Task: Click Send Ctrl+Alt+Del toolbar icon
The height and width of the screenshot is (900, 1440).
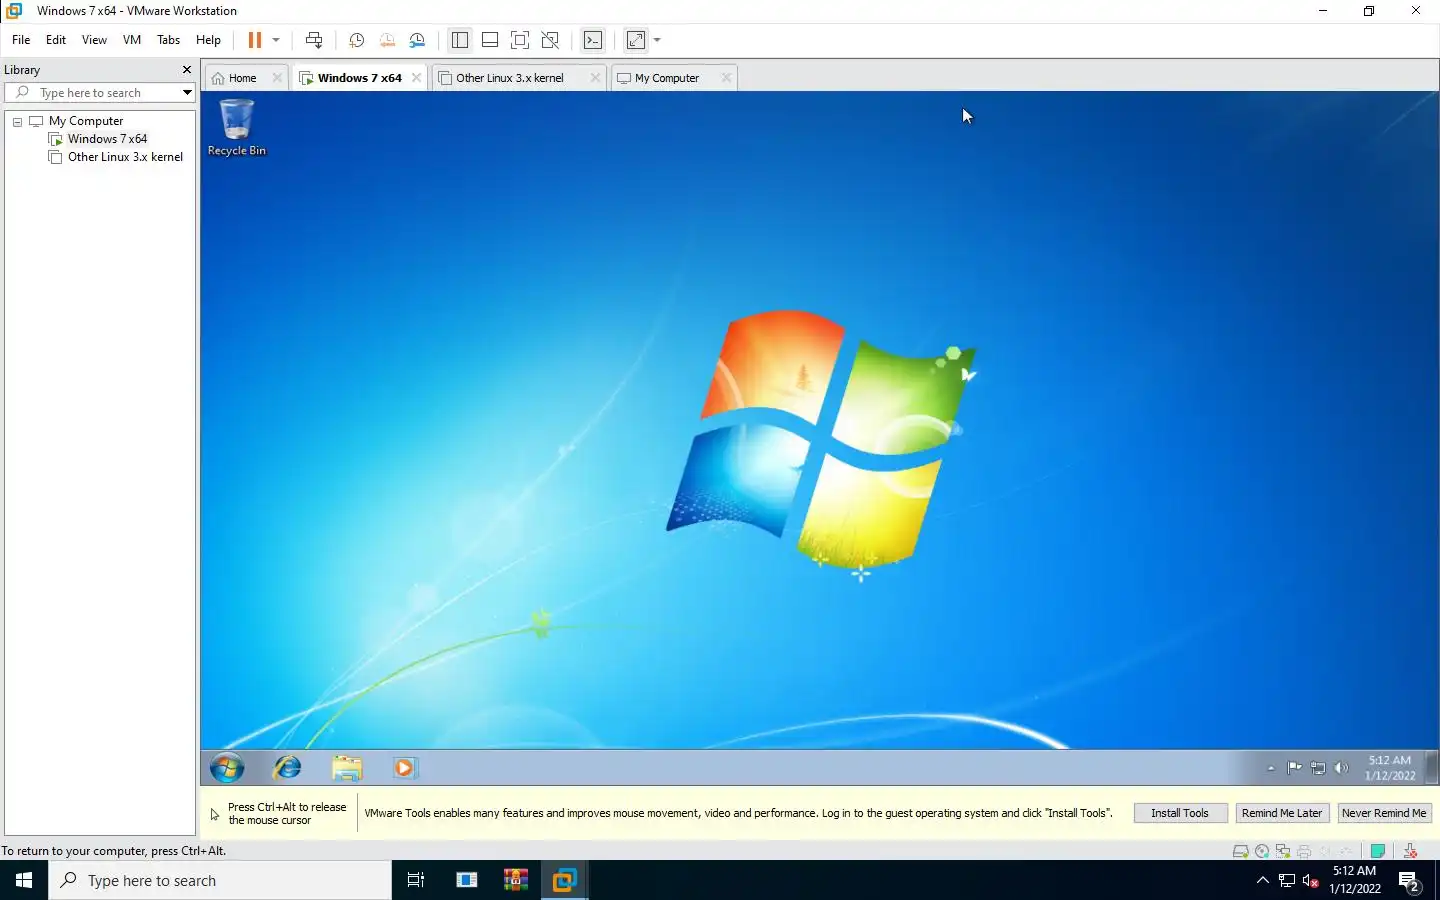Action: click(314, 40)
